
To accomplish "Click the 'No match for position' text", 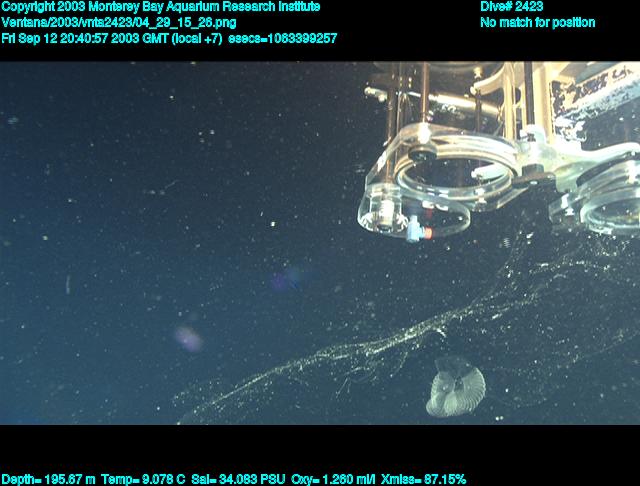I will click(538, 22).
